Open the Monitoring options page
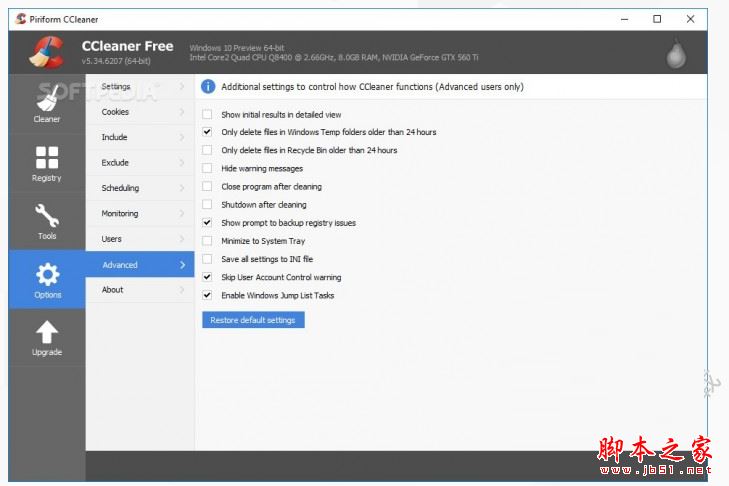This screenshot has height=486, width=729. 140,213
